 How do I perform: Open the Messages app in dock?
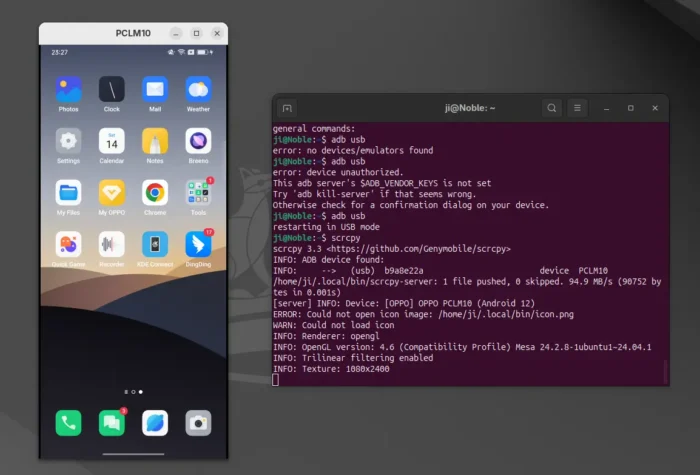tap(112, 423)
